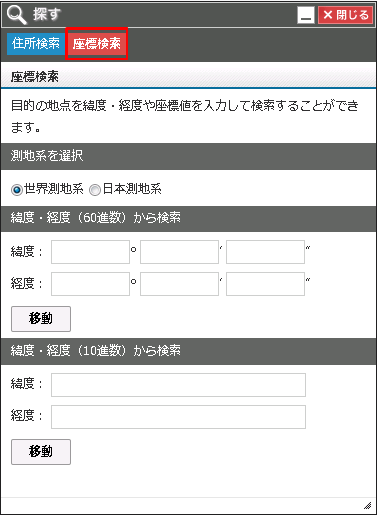Click the 移動 button under 60進数 section

(x=41, y=319)
